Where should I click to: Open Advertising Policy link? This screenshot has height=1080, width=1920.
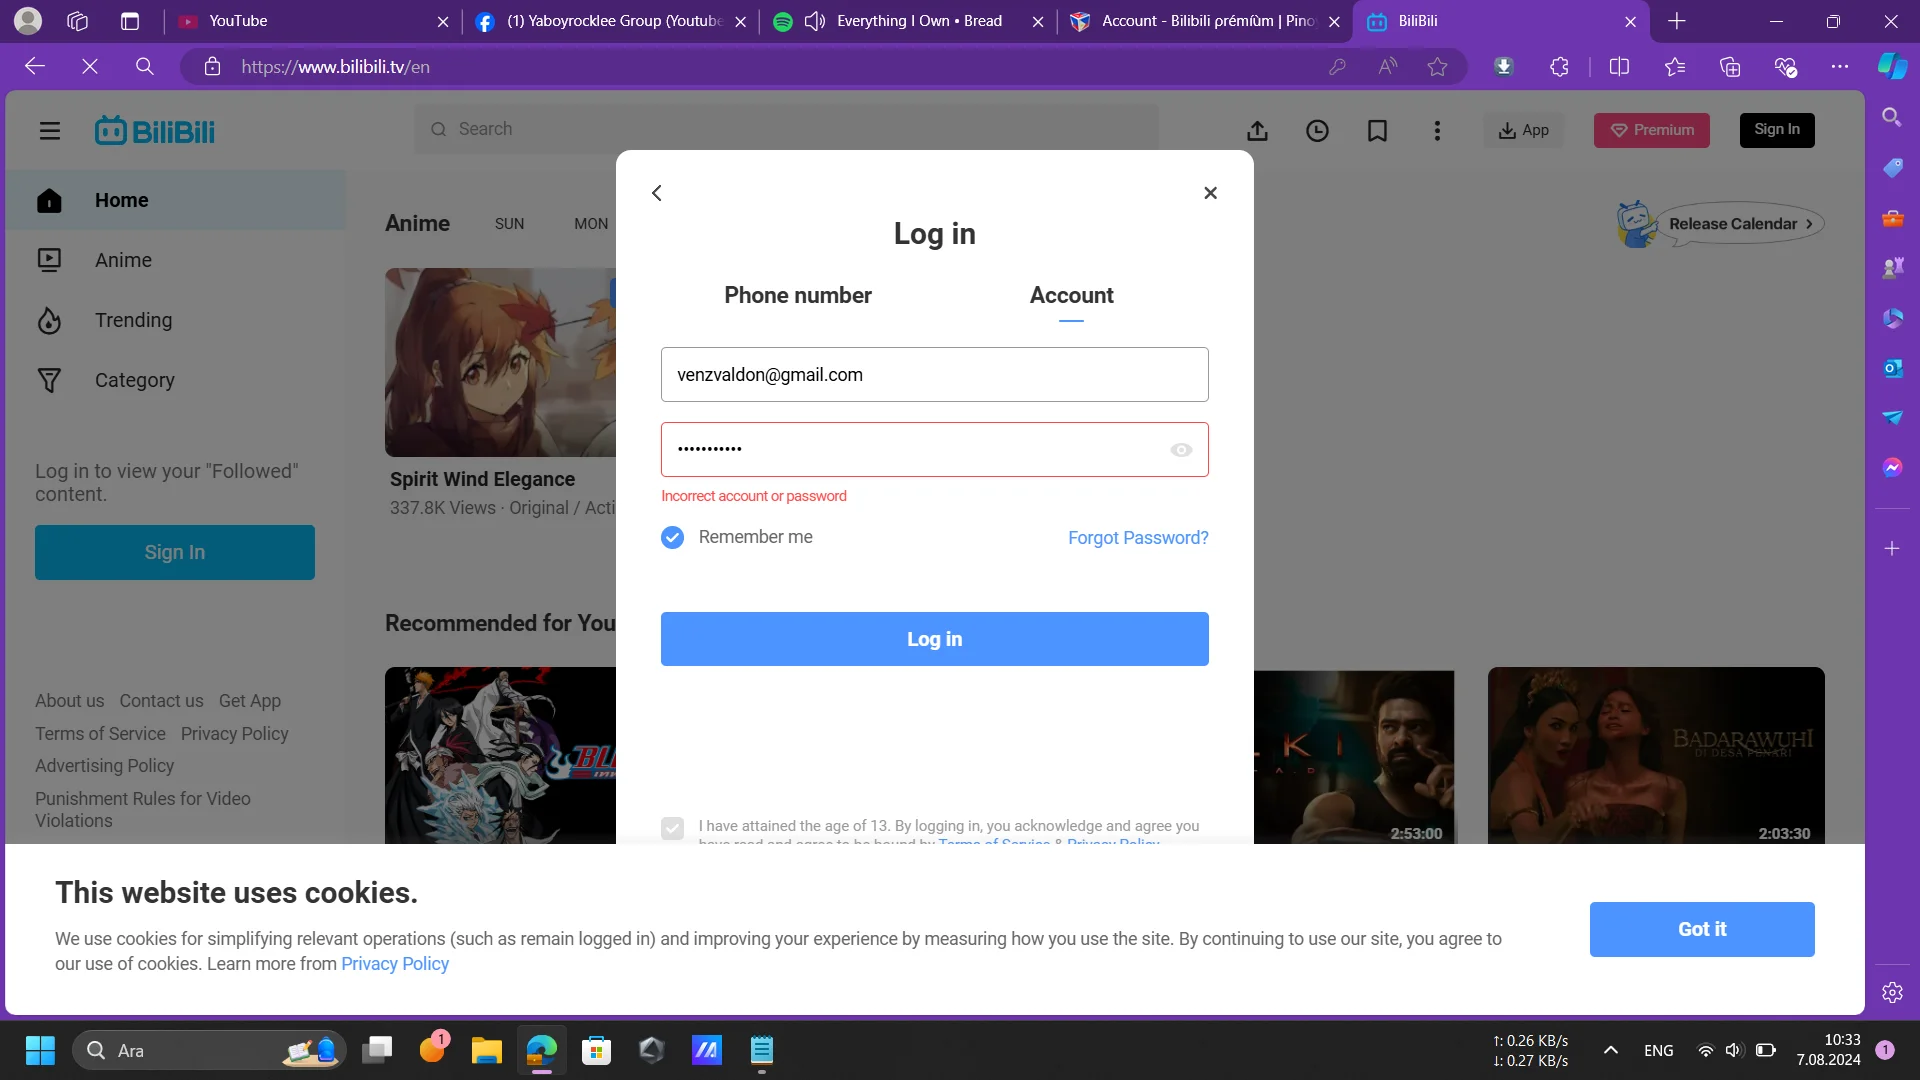pyautogui.click(x=104, y=766)
